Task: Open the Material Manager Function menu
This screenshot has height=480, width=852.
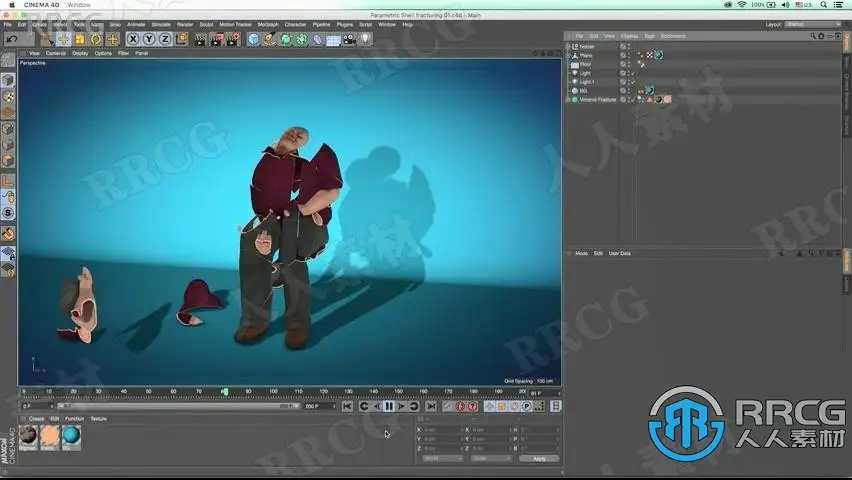Action: coord(74,419)
